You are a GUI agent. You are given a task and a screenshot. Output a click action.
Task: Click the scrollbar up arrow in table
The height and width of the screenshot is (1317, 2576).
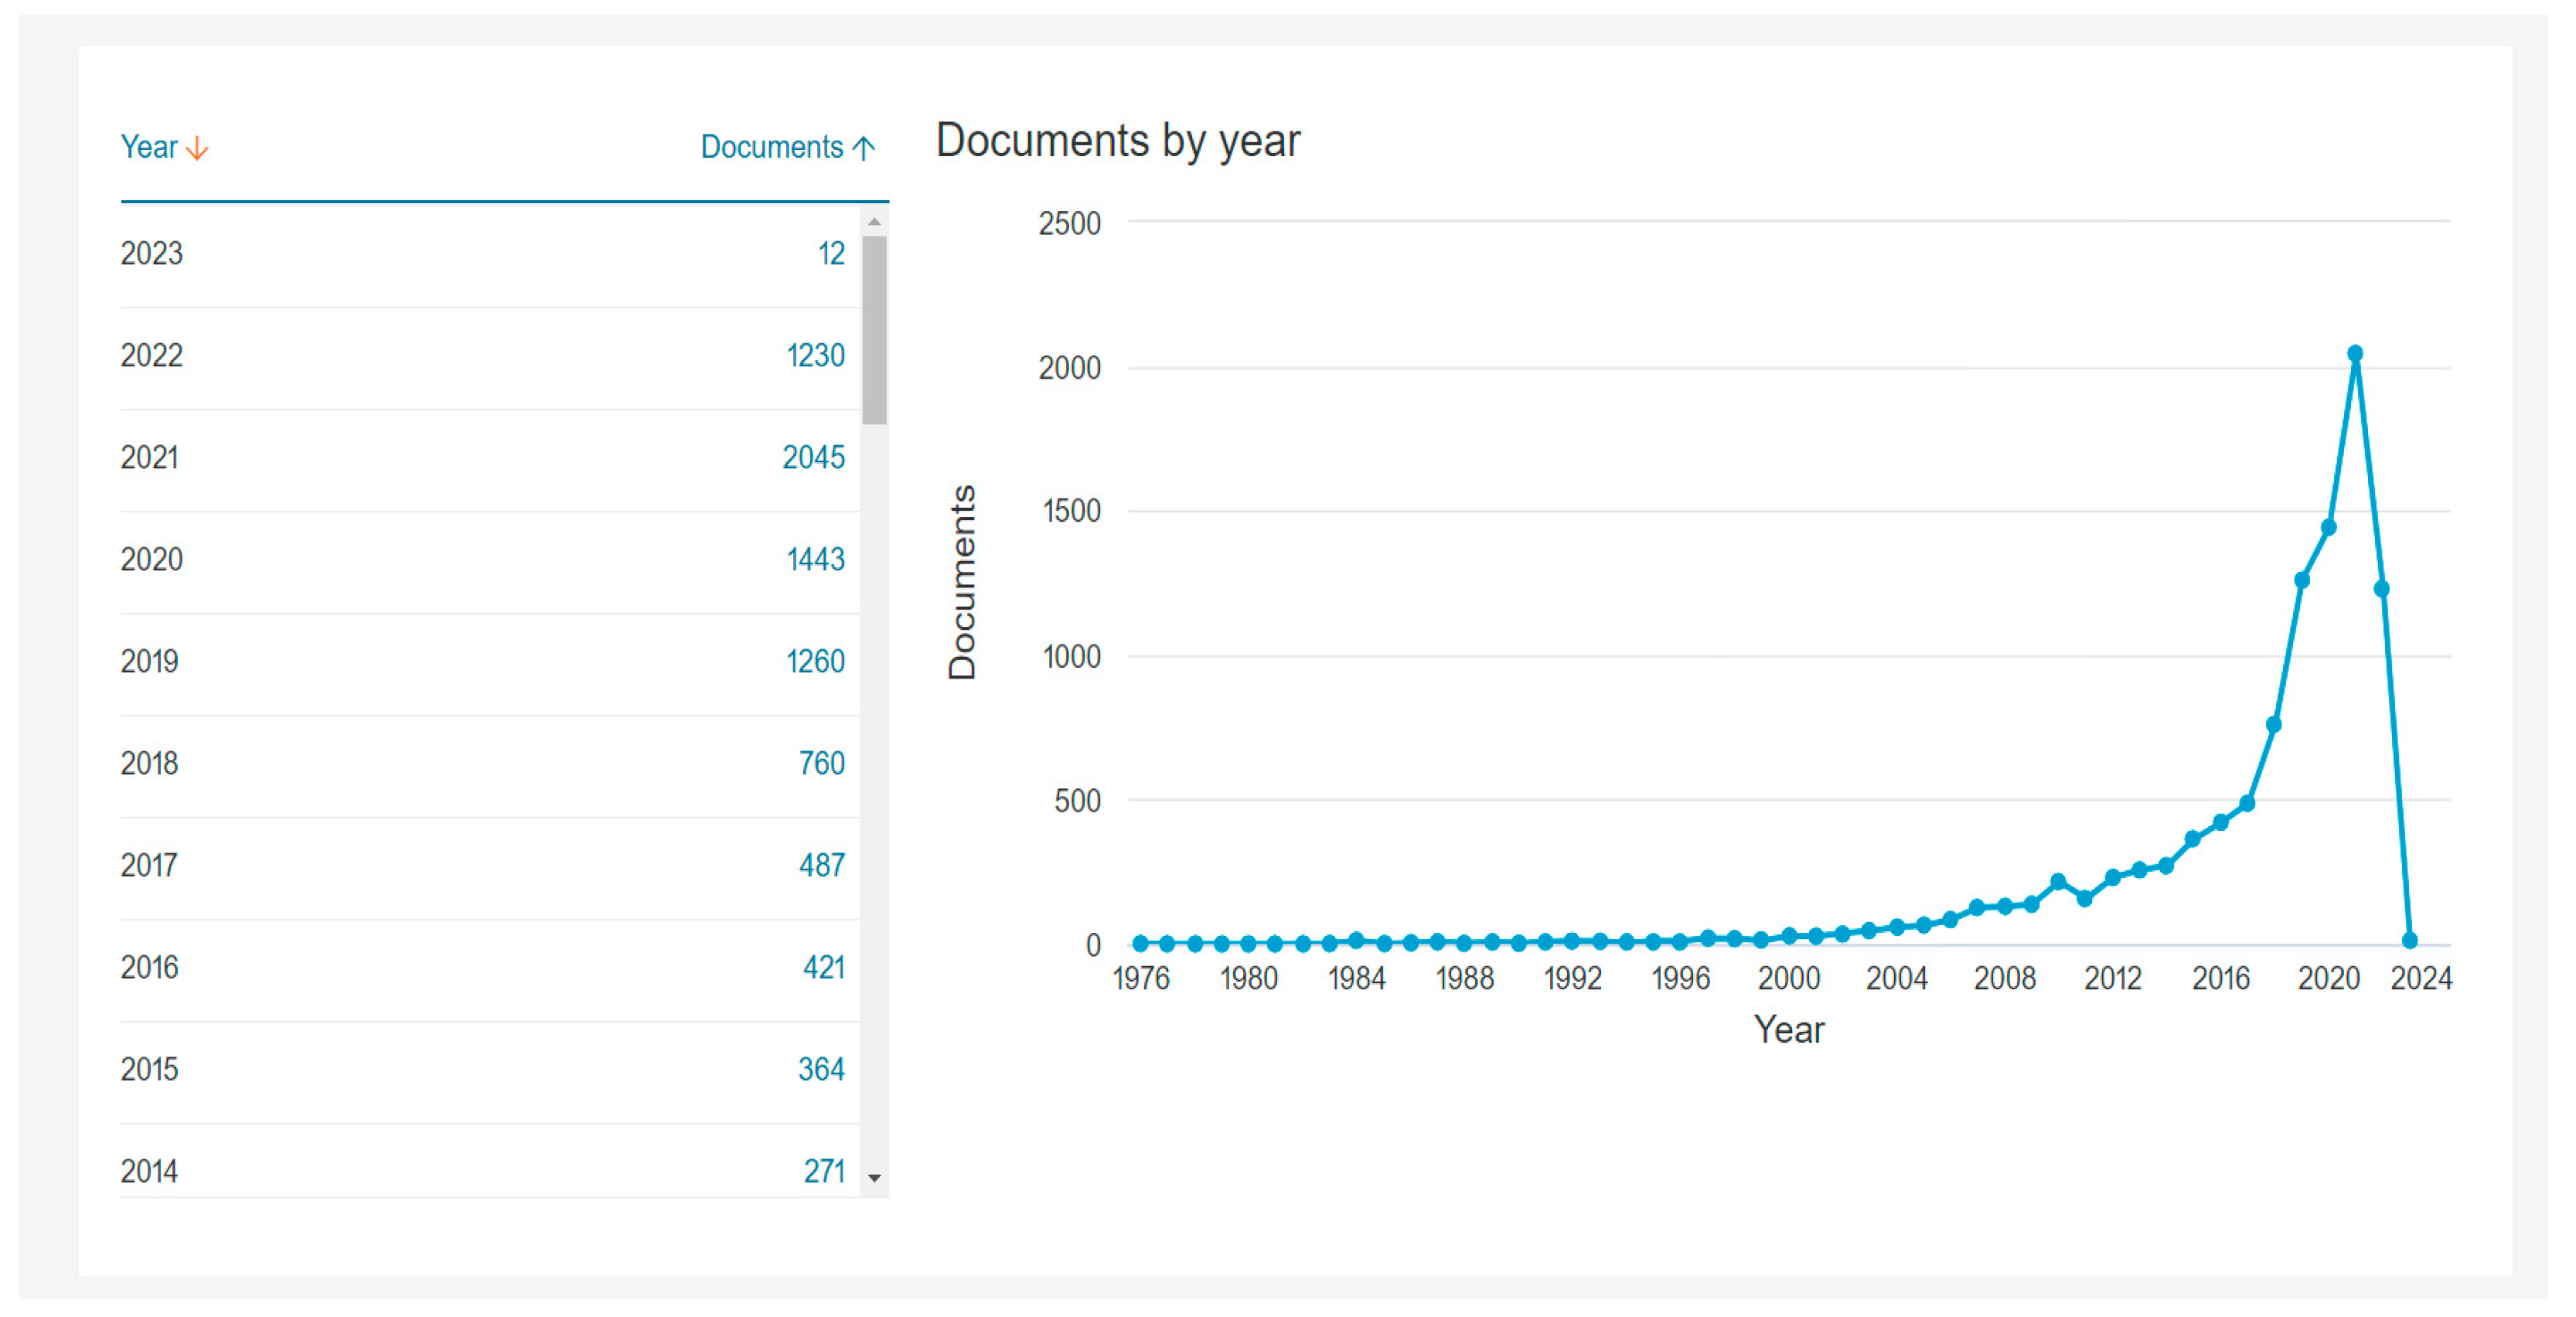tap(874, 221)
